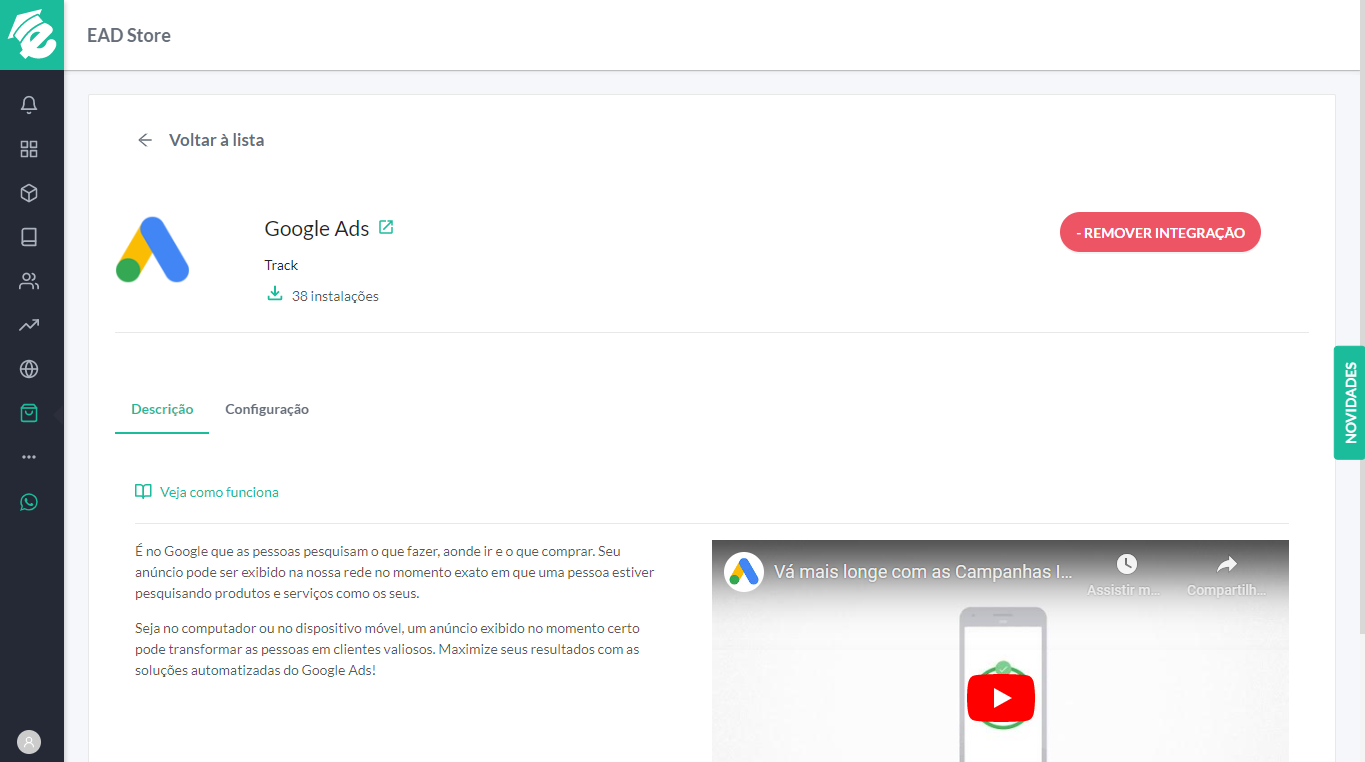Open the courses book icon in the sidebar
1365x762 pixels.
pyautogui.click(x=29, y=237)
